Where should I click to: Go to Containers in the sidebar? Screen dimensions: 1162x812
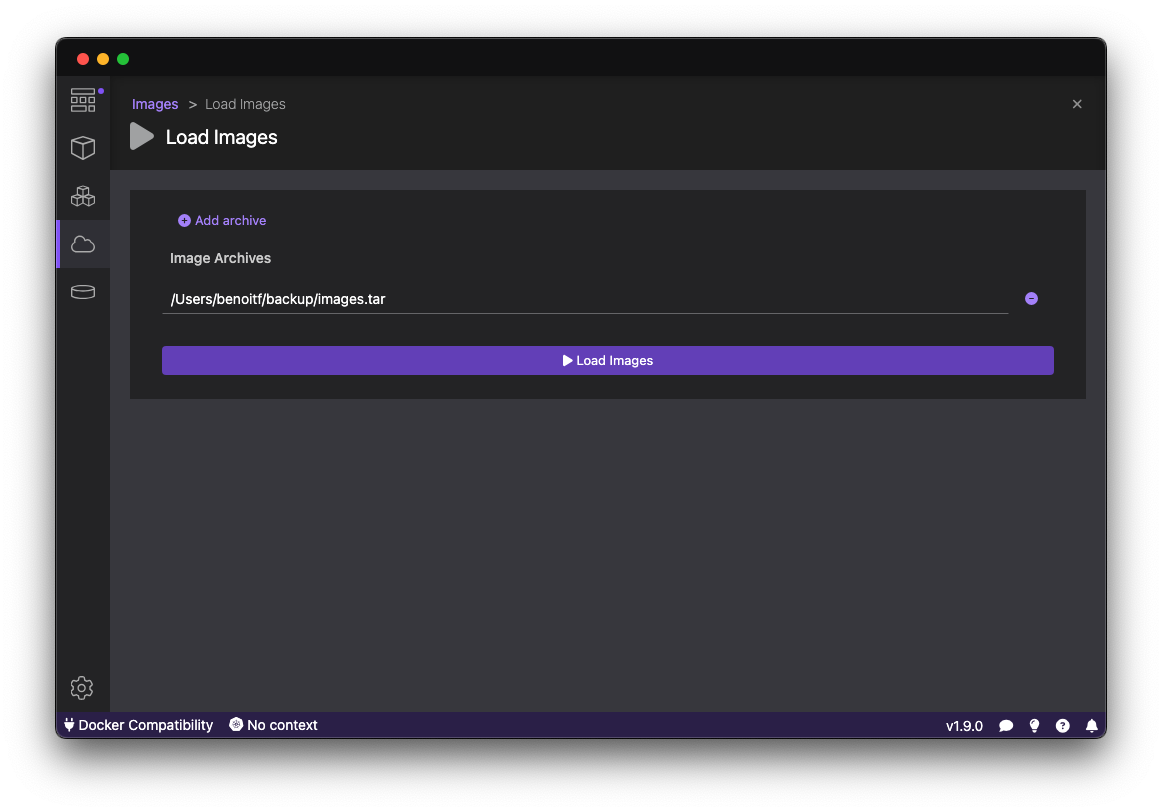[x=83, y=148]
